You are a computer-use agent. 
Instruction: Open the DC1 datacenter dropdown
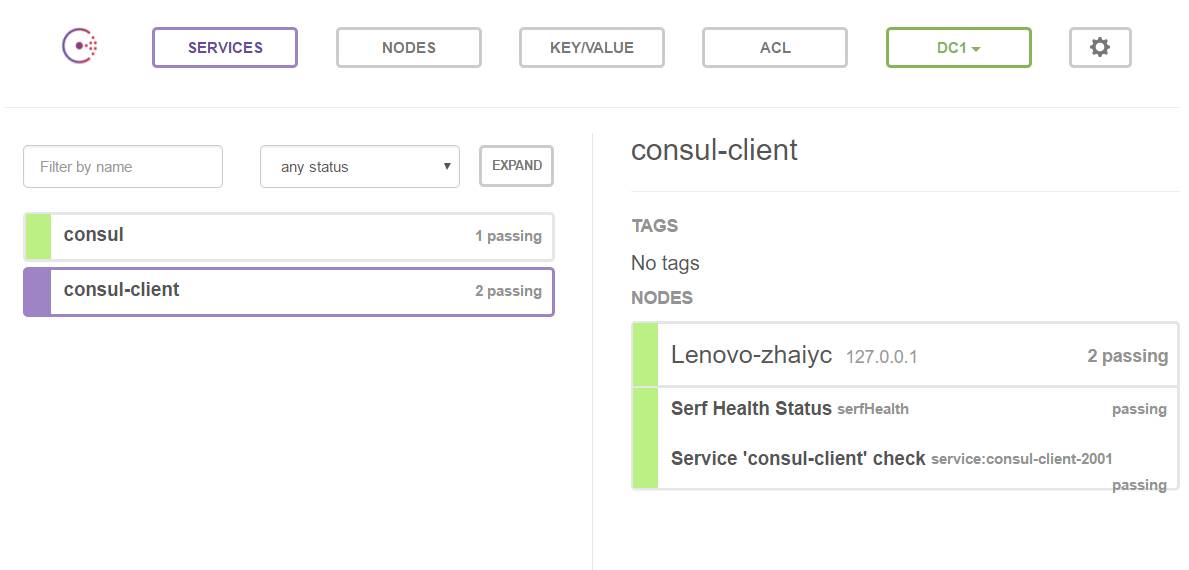tap(958, 47)
